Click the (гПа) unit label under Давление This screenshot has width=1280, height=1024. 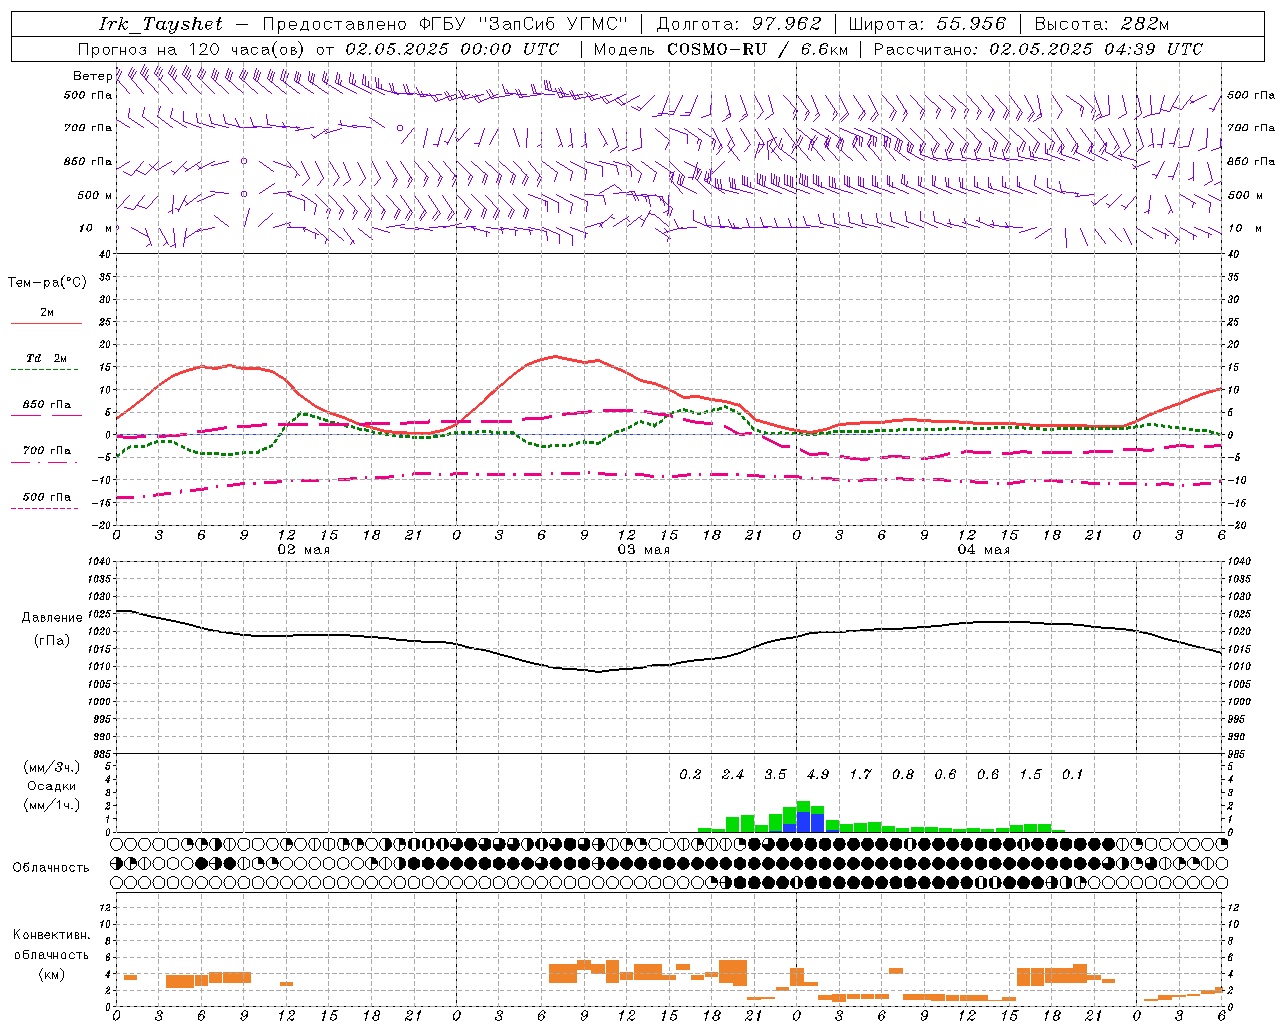pos(52,641)
